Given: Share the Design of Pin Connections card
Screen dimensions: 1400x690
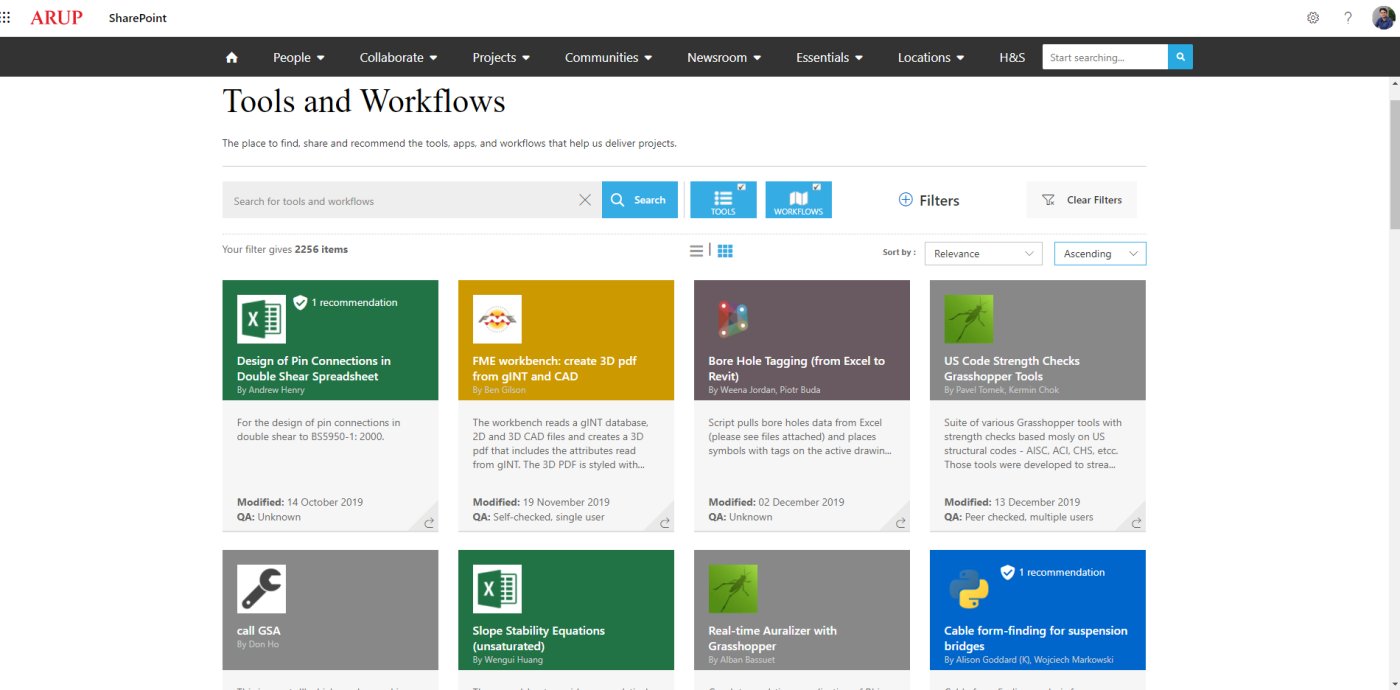Looking at the screenshot, I should (429, 522).
